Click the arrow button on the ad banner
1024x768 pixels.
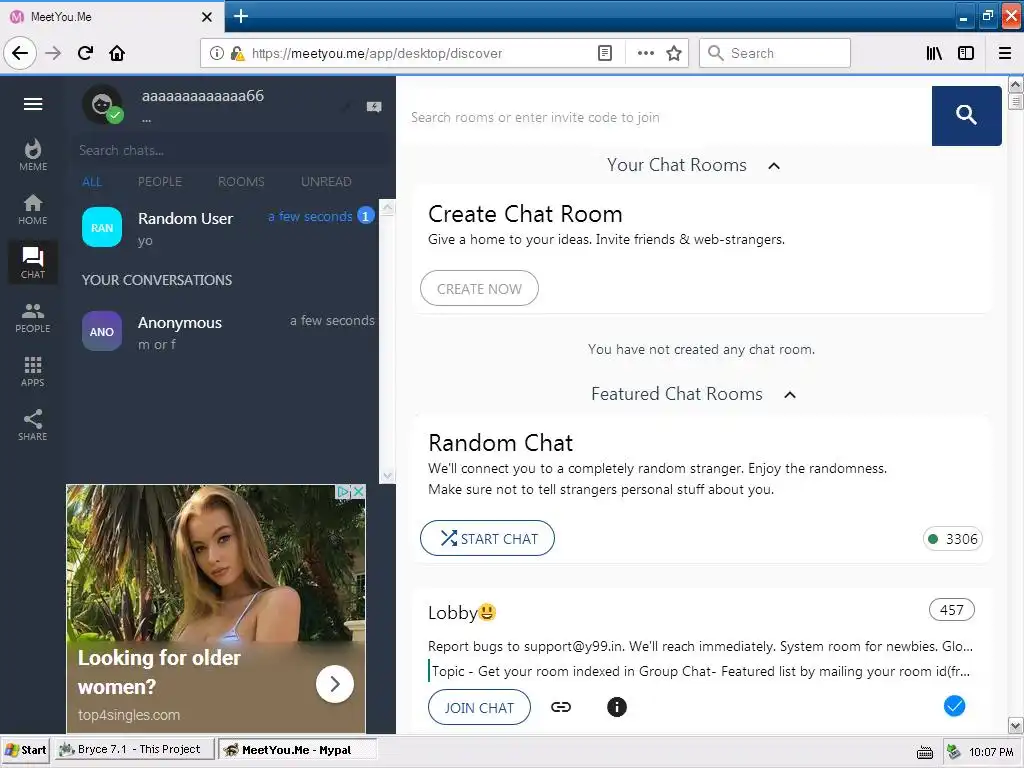click(334, 684)
